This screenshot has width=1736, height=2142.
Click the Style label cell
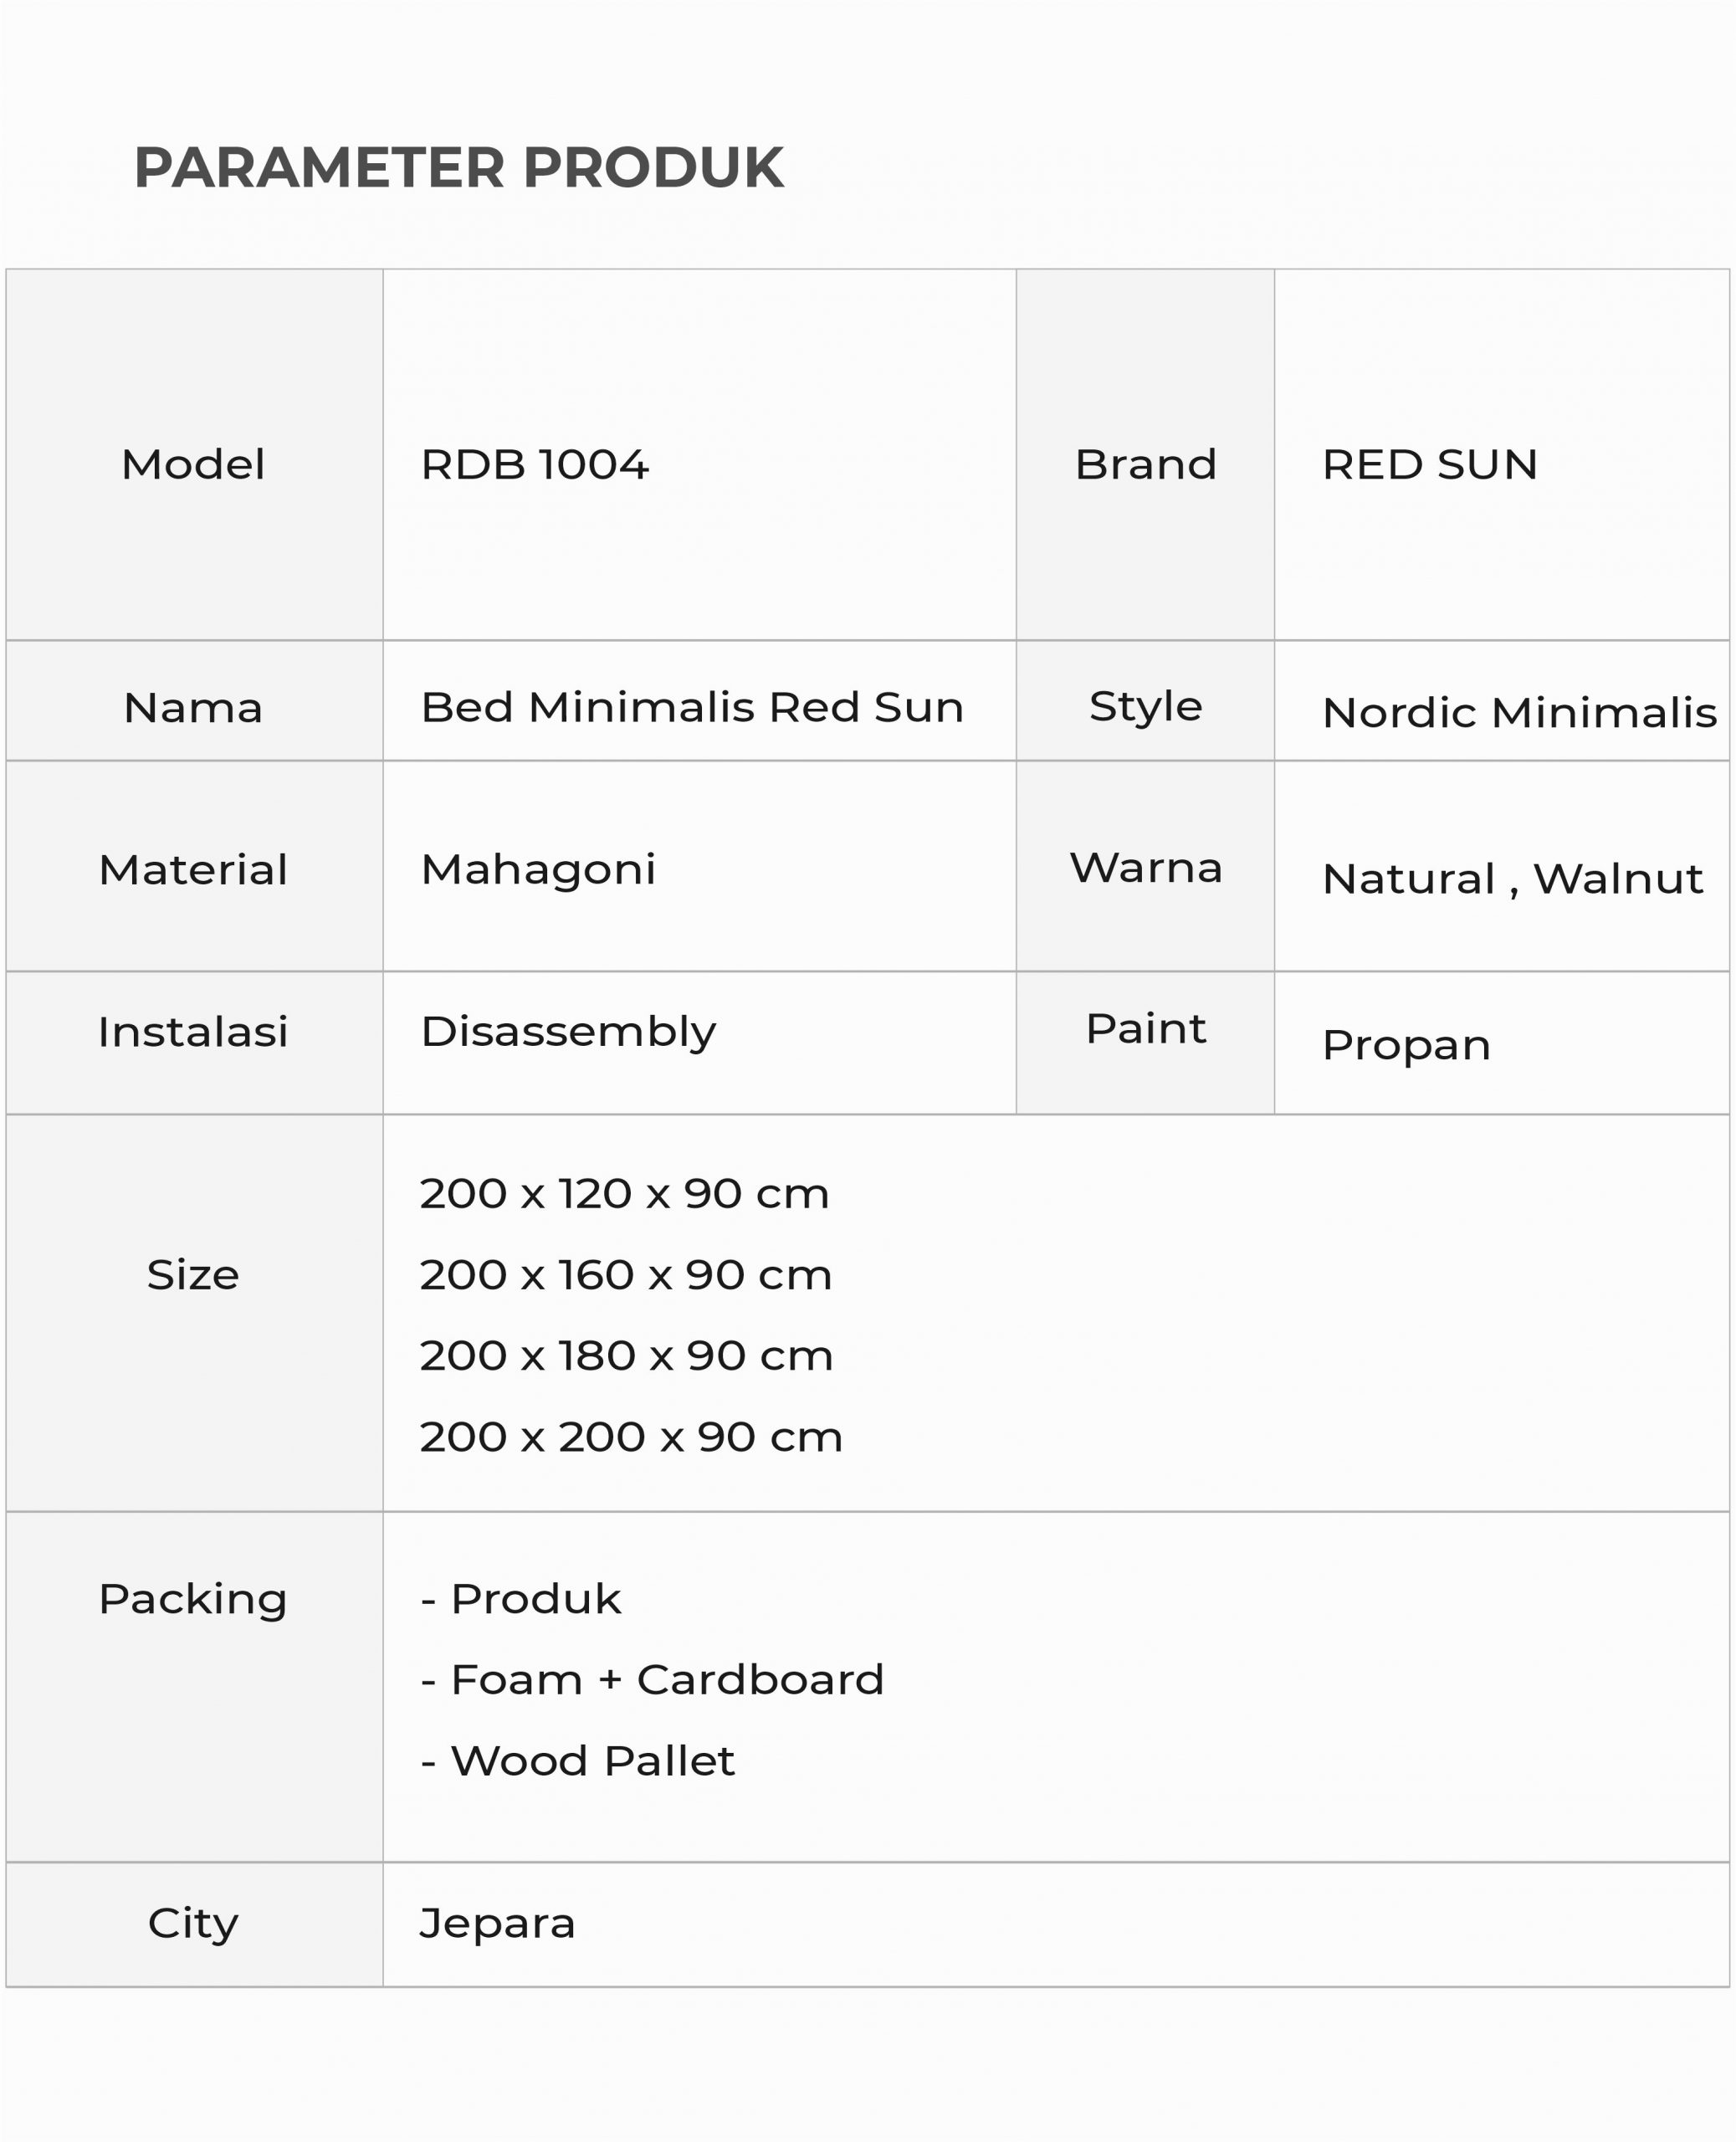tap(1145, 707)
